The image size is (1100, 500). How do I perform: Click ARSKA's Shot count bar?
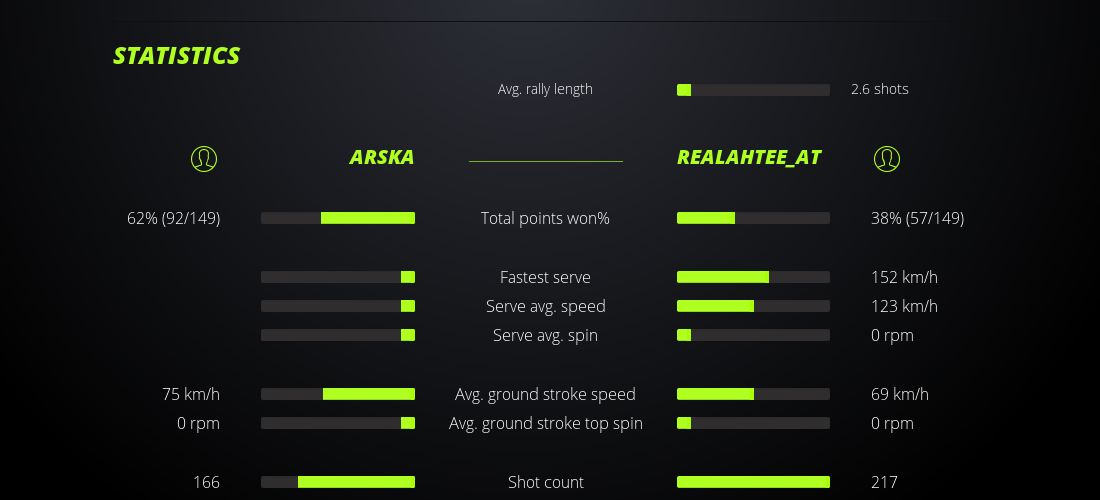tap(338, 482)
